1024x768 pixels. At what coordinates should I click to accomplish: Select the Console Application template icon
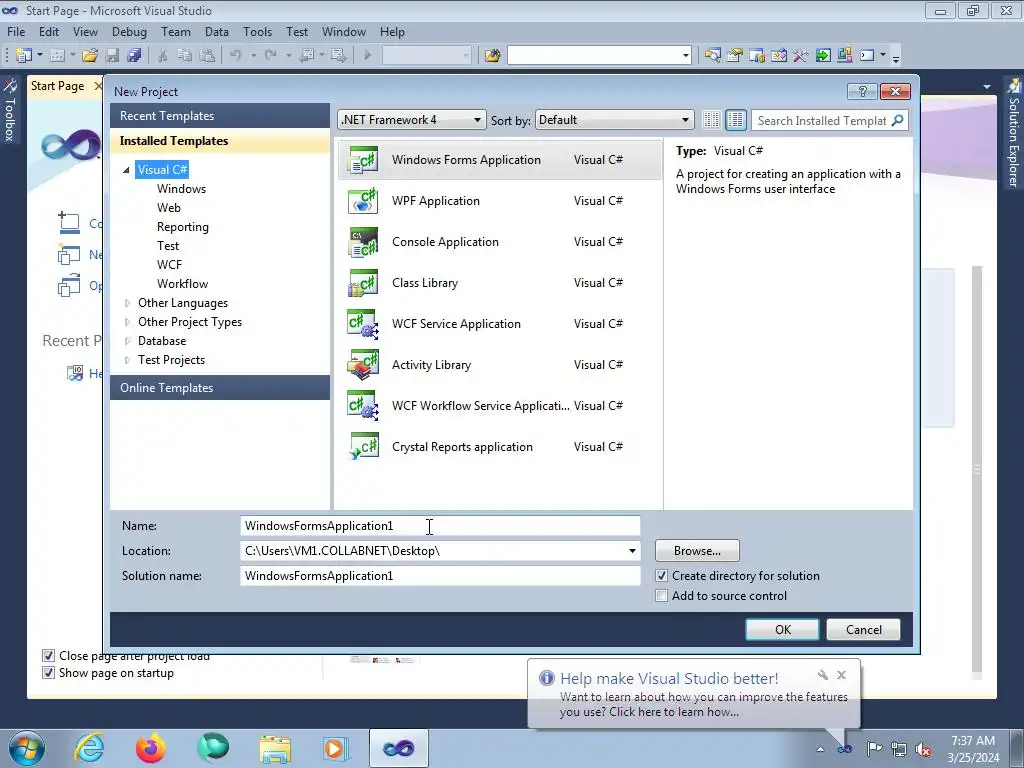pos(363,242)
